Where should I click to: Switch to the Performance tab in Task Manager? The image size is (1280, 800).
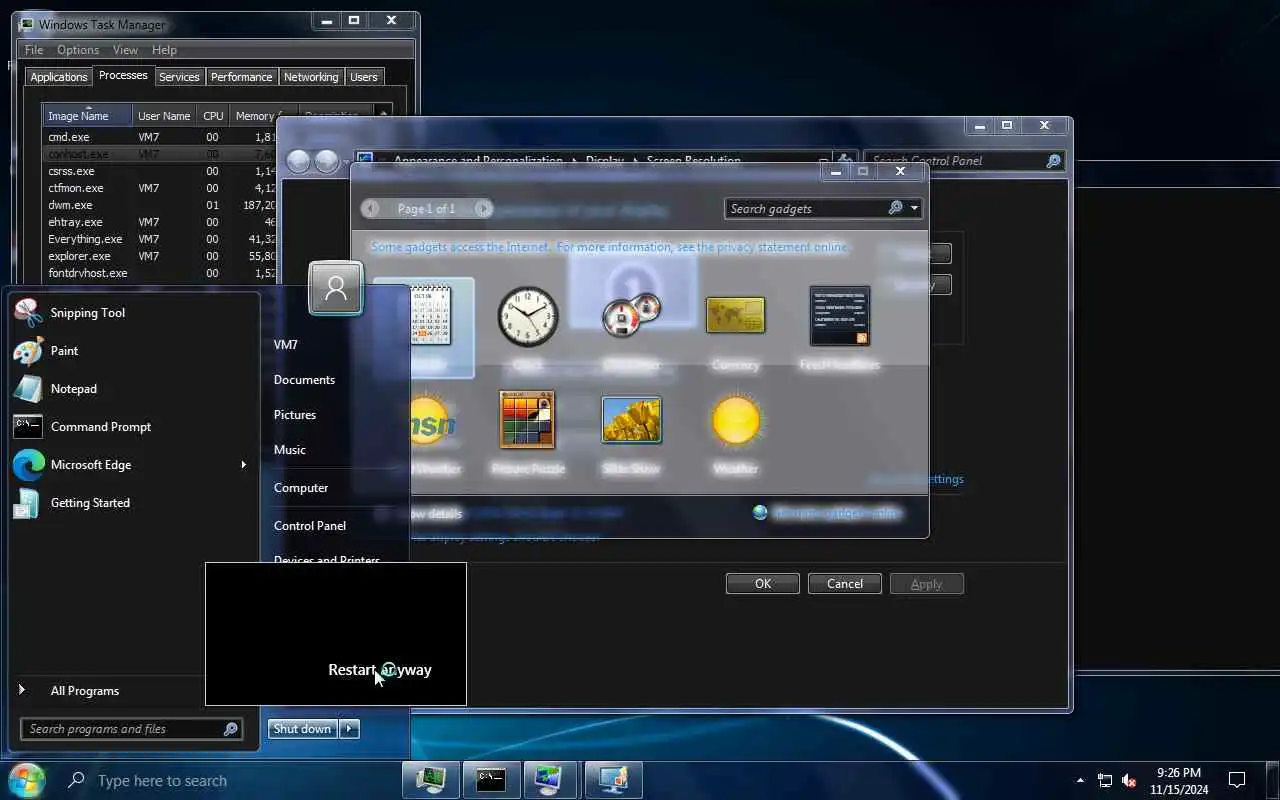click(x=241, y=77)
